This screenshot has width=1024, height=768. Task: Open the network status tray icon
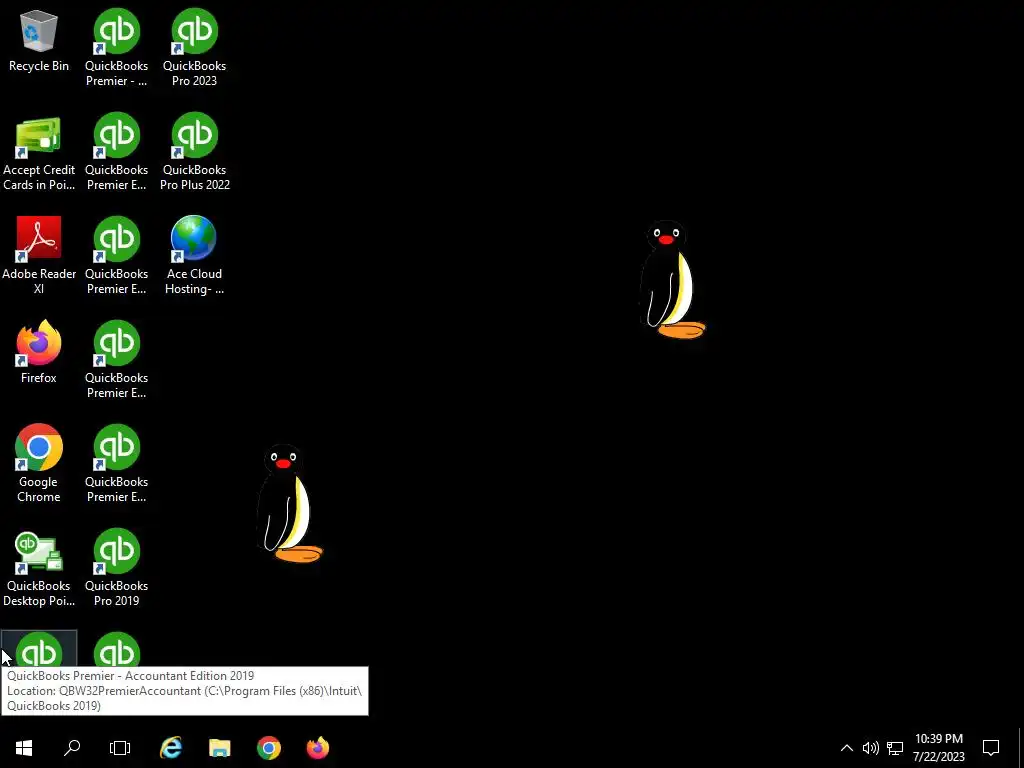895,748
